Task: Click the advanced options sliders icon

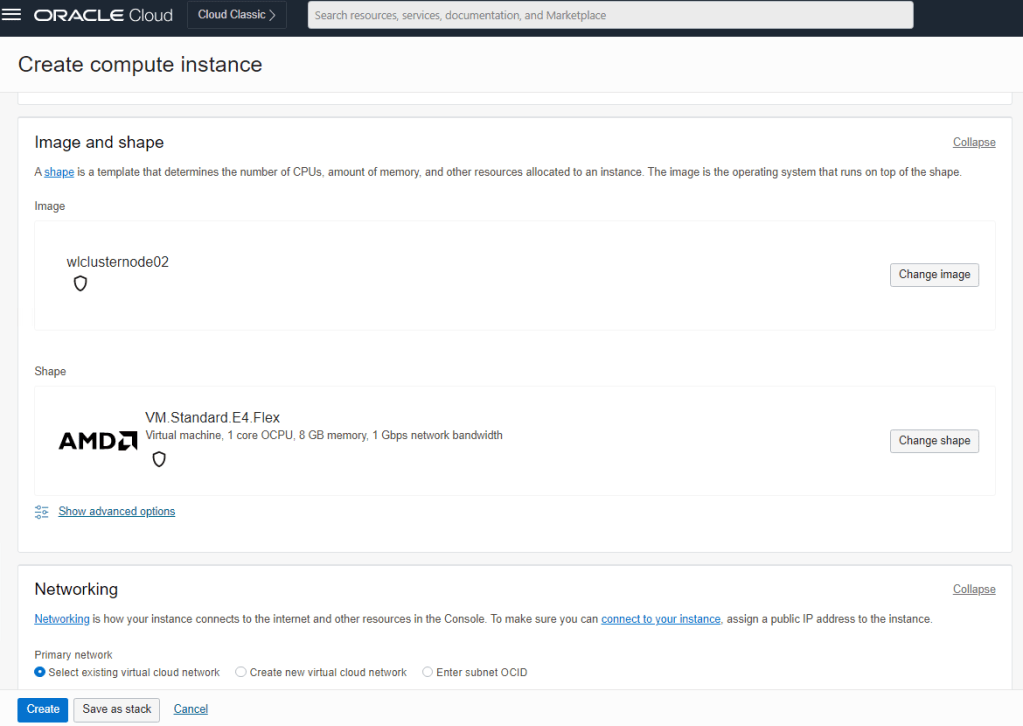Action: coord(41,512)
